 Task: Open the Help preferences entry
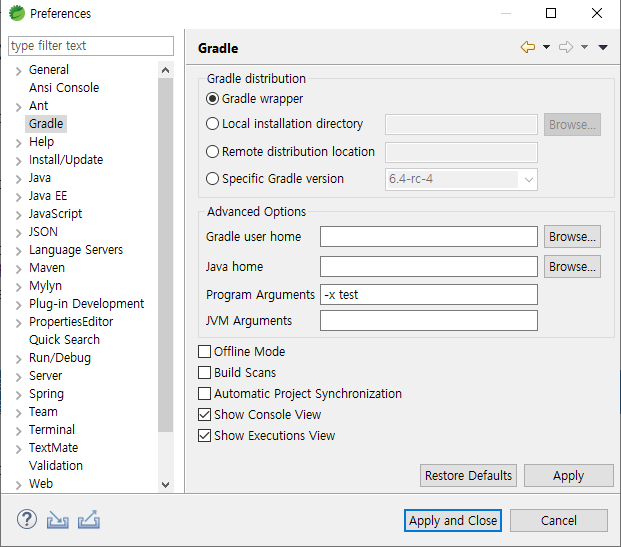click(41, 141)
